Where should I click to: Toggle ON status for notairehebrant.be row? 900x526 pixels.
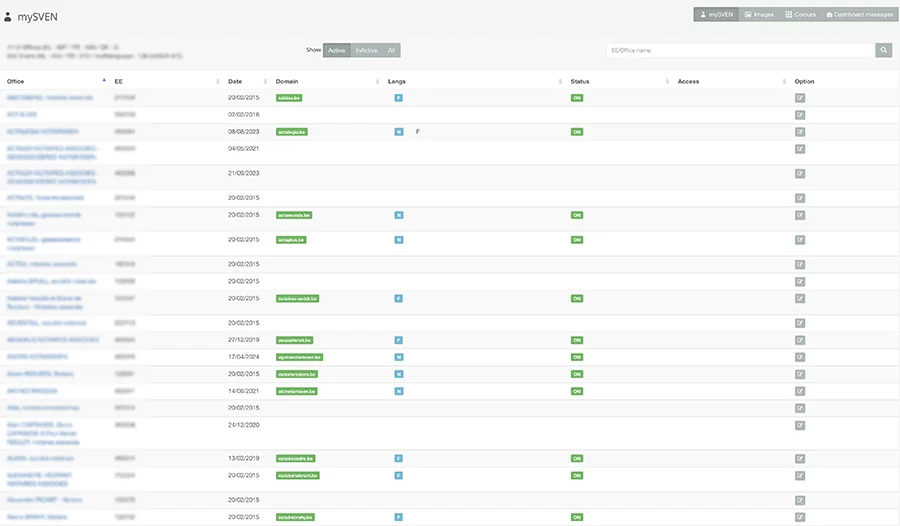pos(577,475)
